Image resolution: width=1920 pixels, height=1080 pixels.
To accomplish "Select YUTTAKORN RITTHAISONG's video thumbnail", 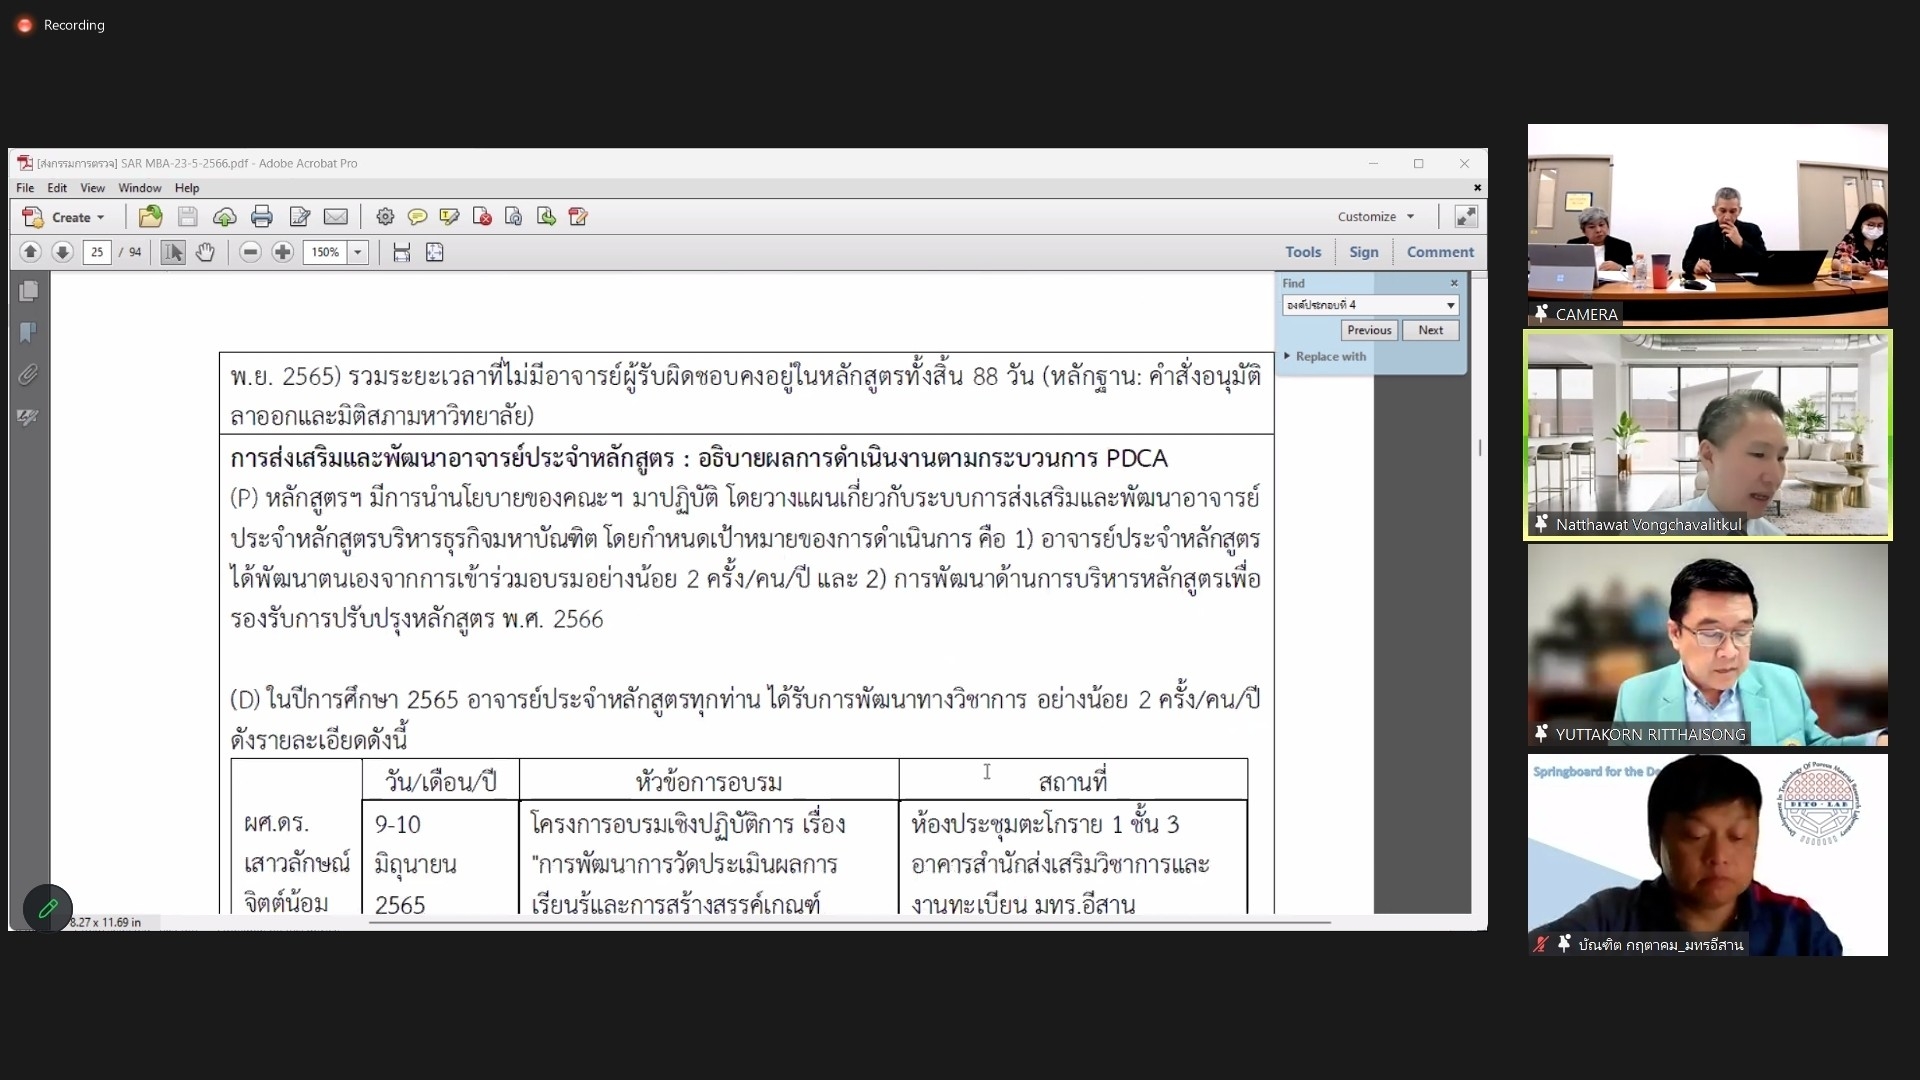I will pos(1708,645).
